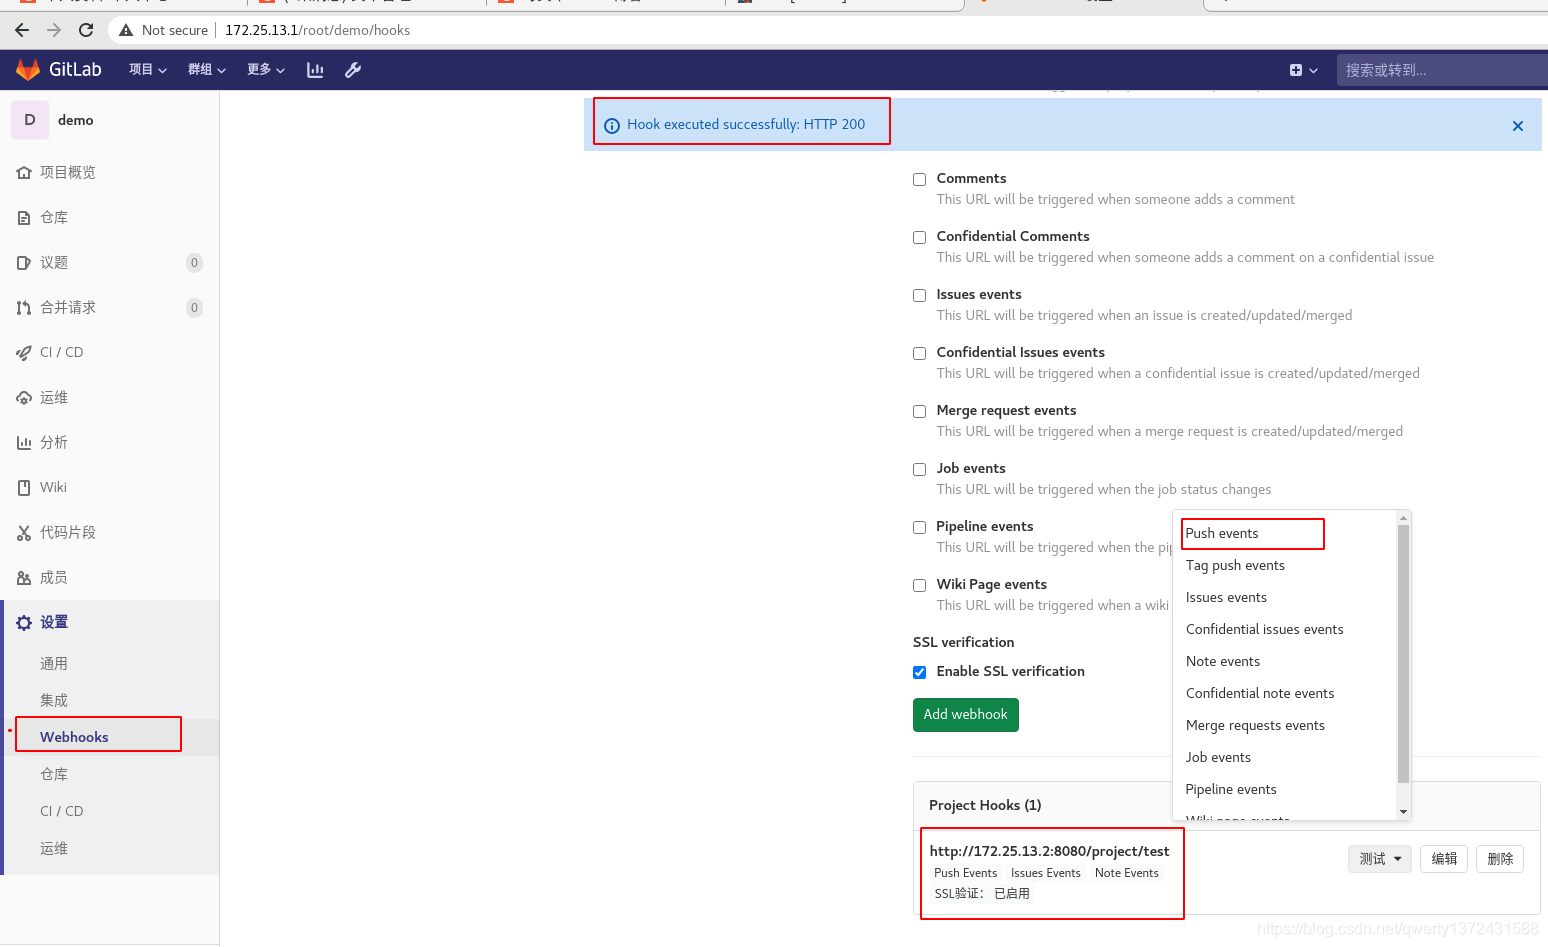The height and width of the screenshot is (947, 1548).
Task: Select Job events in dropdown menu
Action: pos(1218,758)
